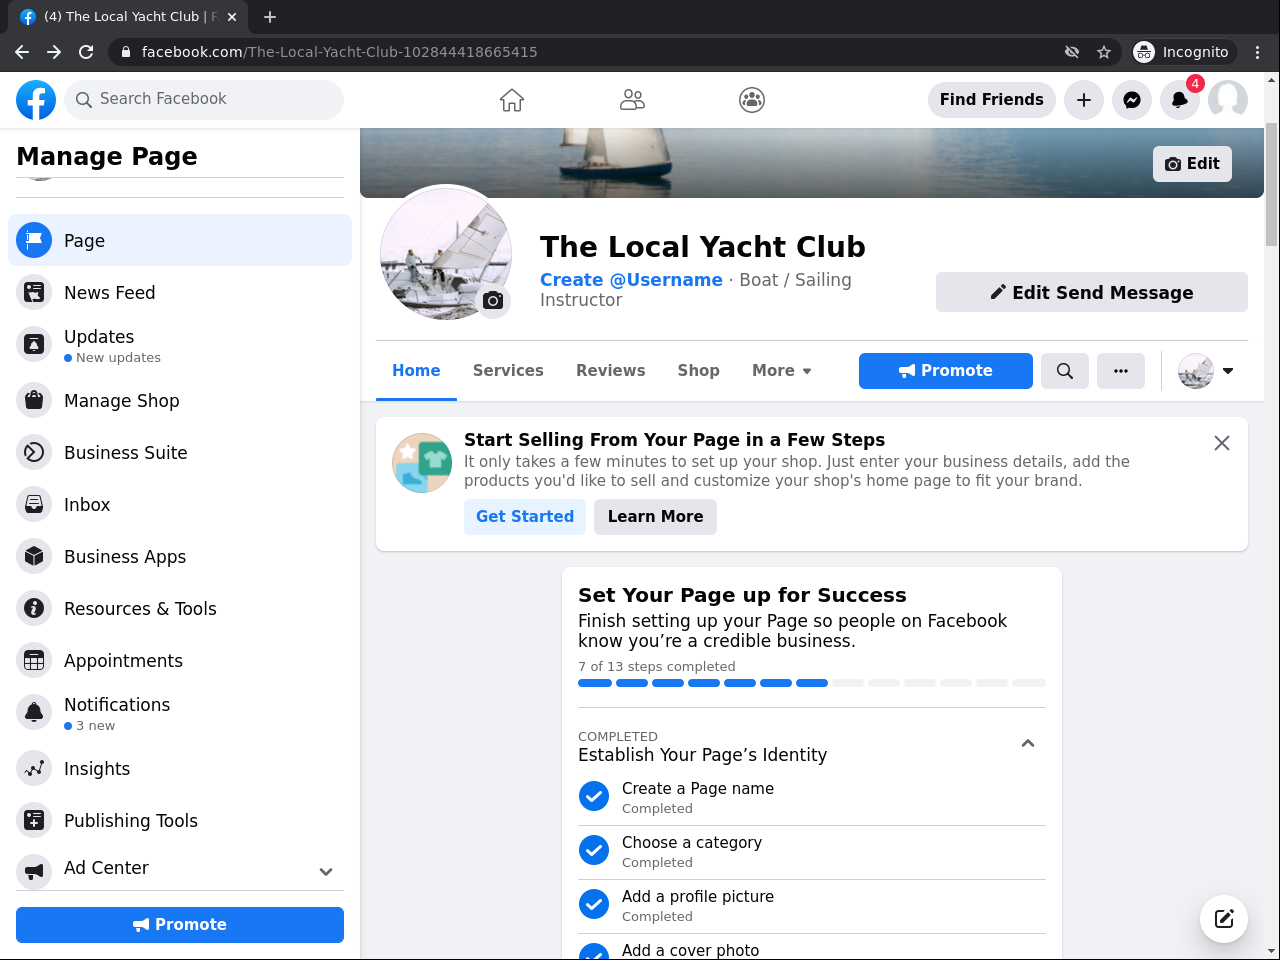Click the Search Facebook field
1280x960 pixels.
pyautogui.click(x=204, y=100)
